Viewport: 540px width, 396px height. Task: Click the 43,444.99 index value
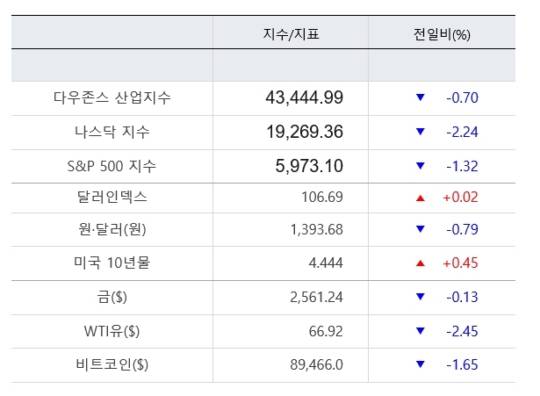click(x=304, y=97)
